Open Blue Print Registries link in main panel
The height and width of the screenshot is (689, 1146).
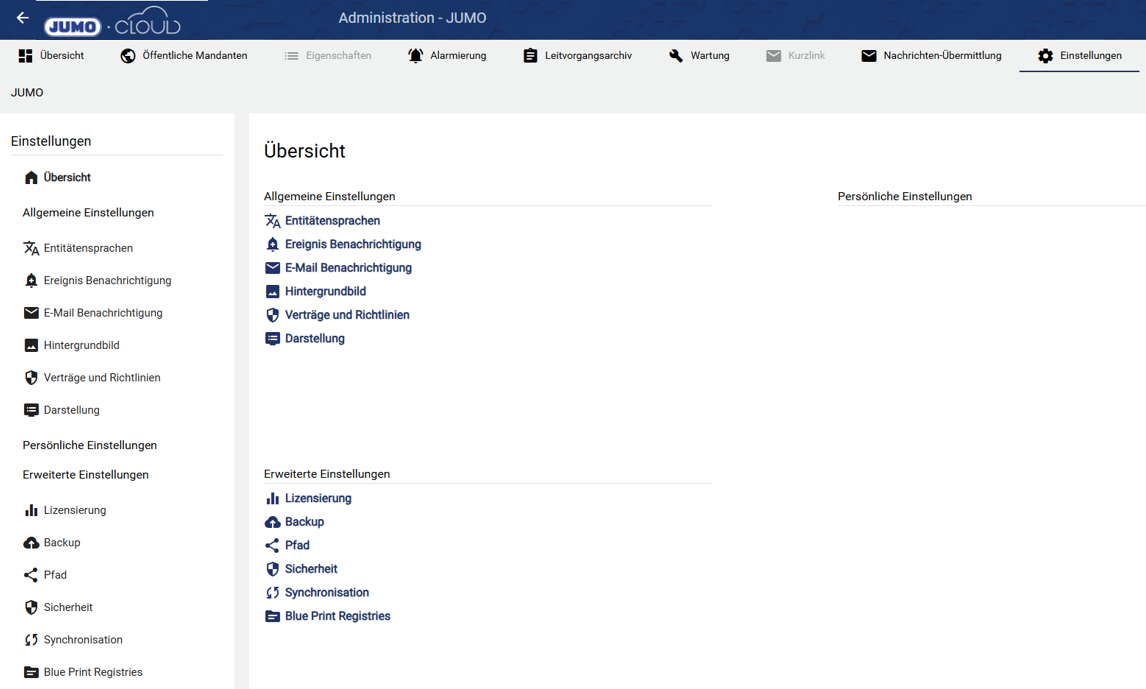[337, 617]
